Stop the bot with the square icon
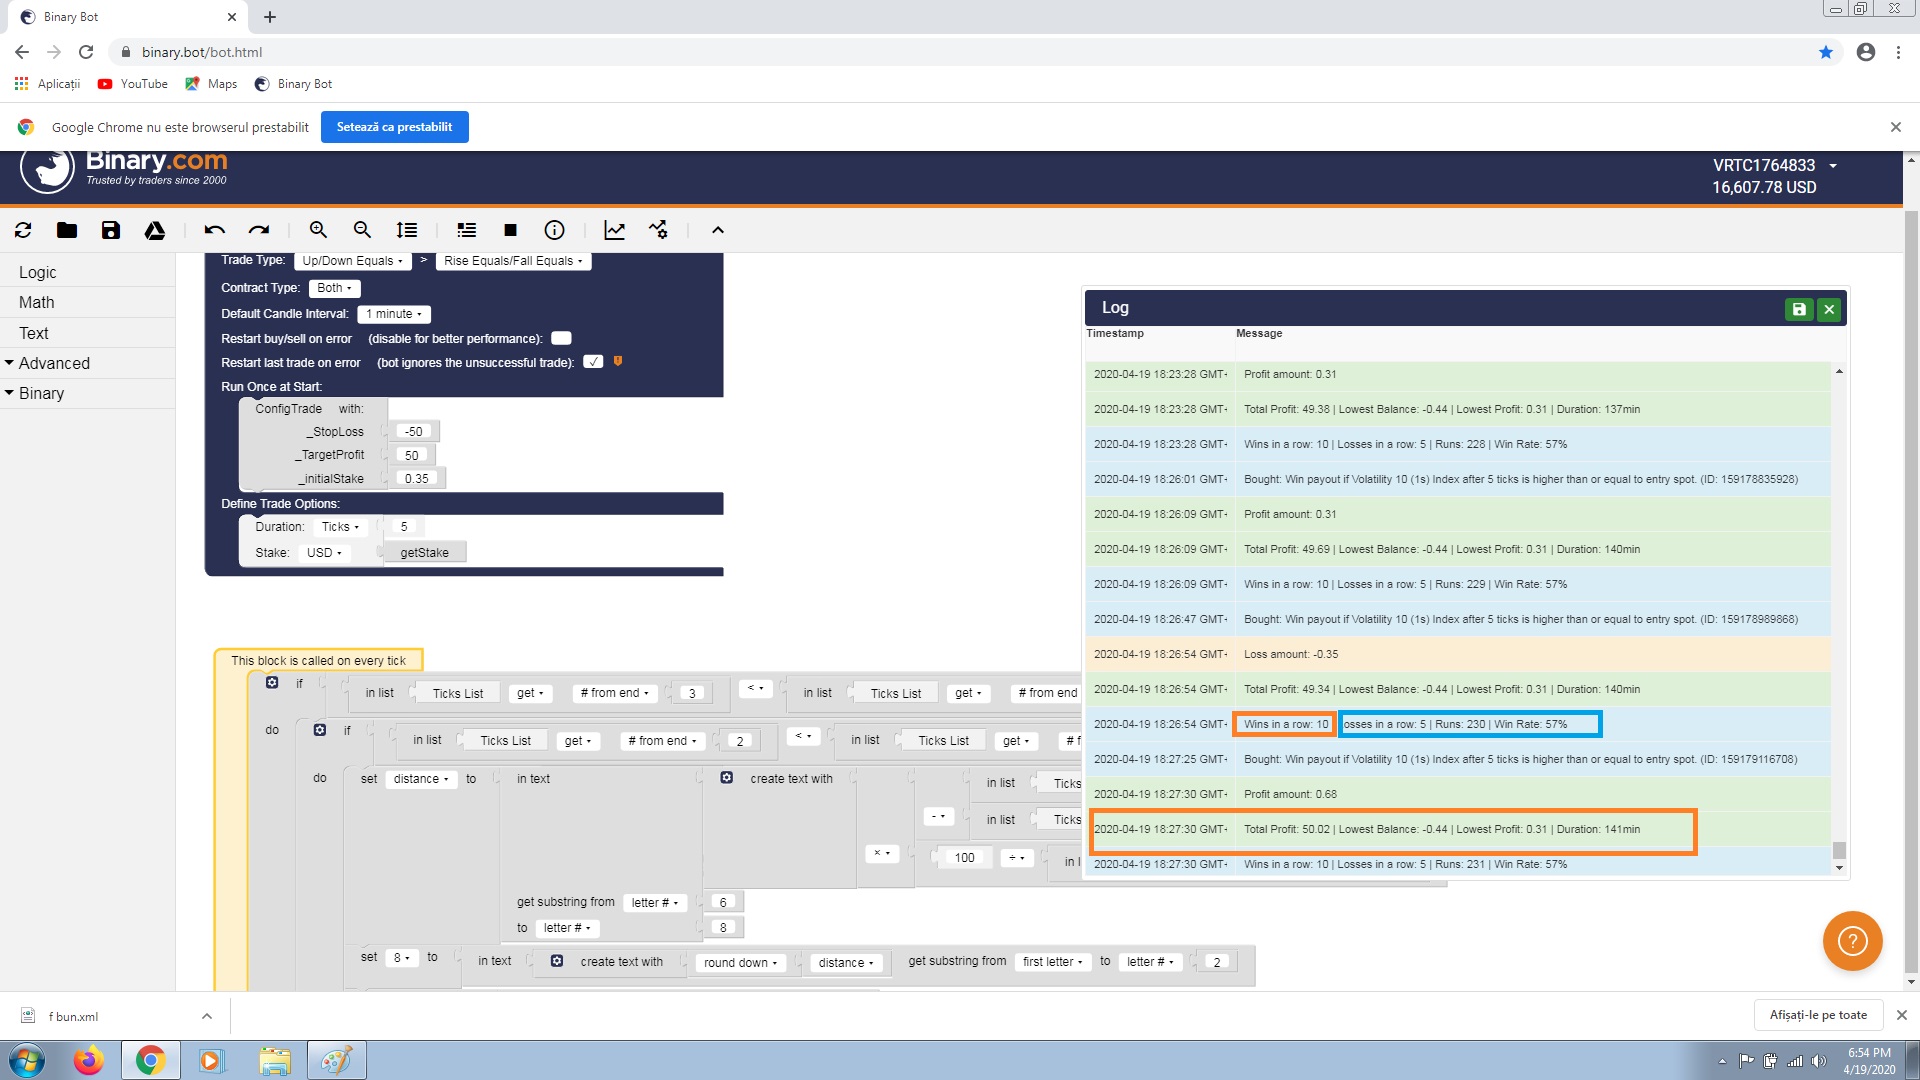This screenshot has height=1080, width=1920. point(510,230)
